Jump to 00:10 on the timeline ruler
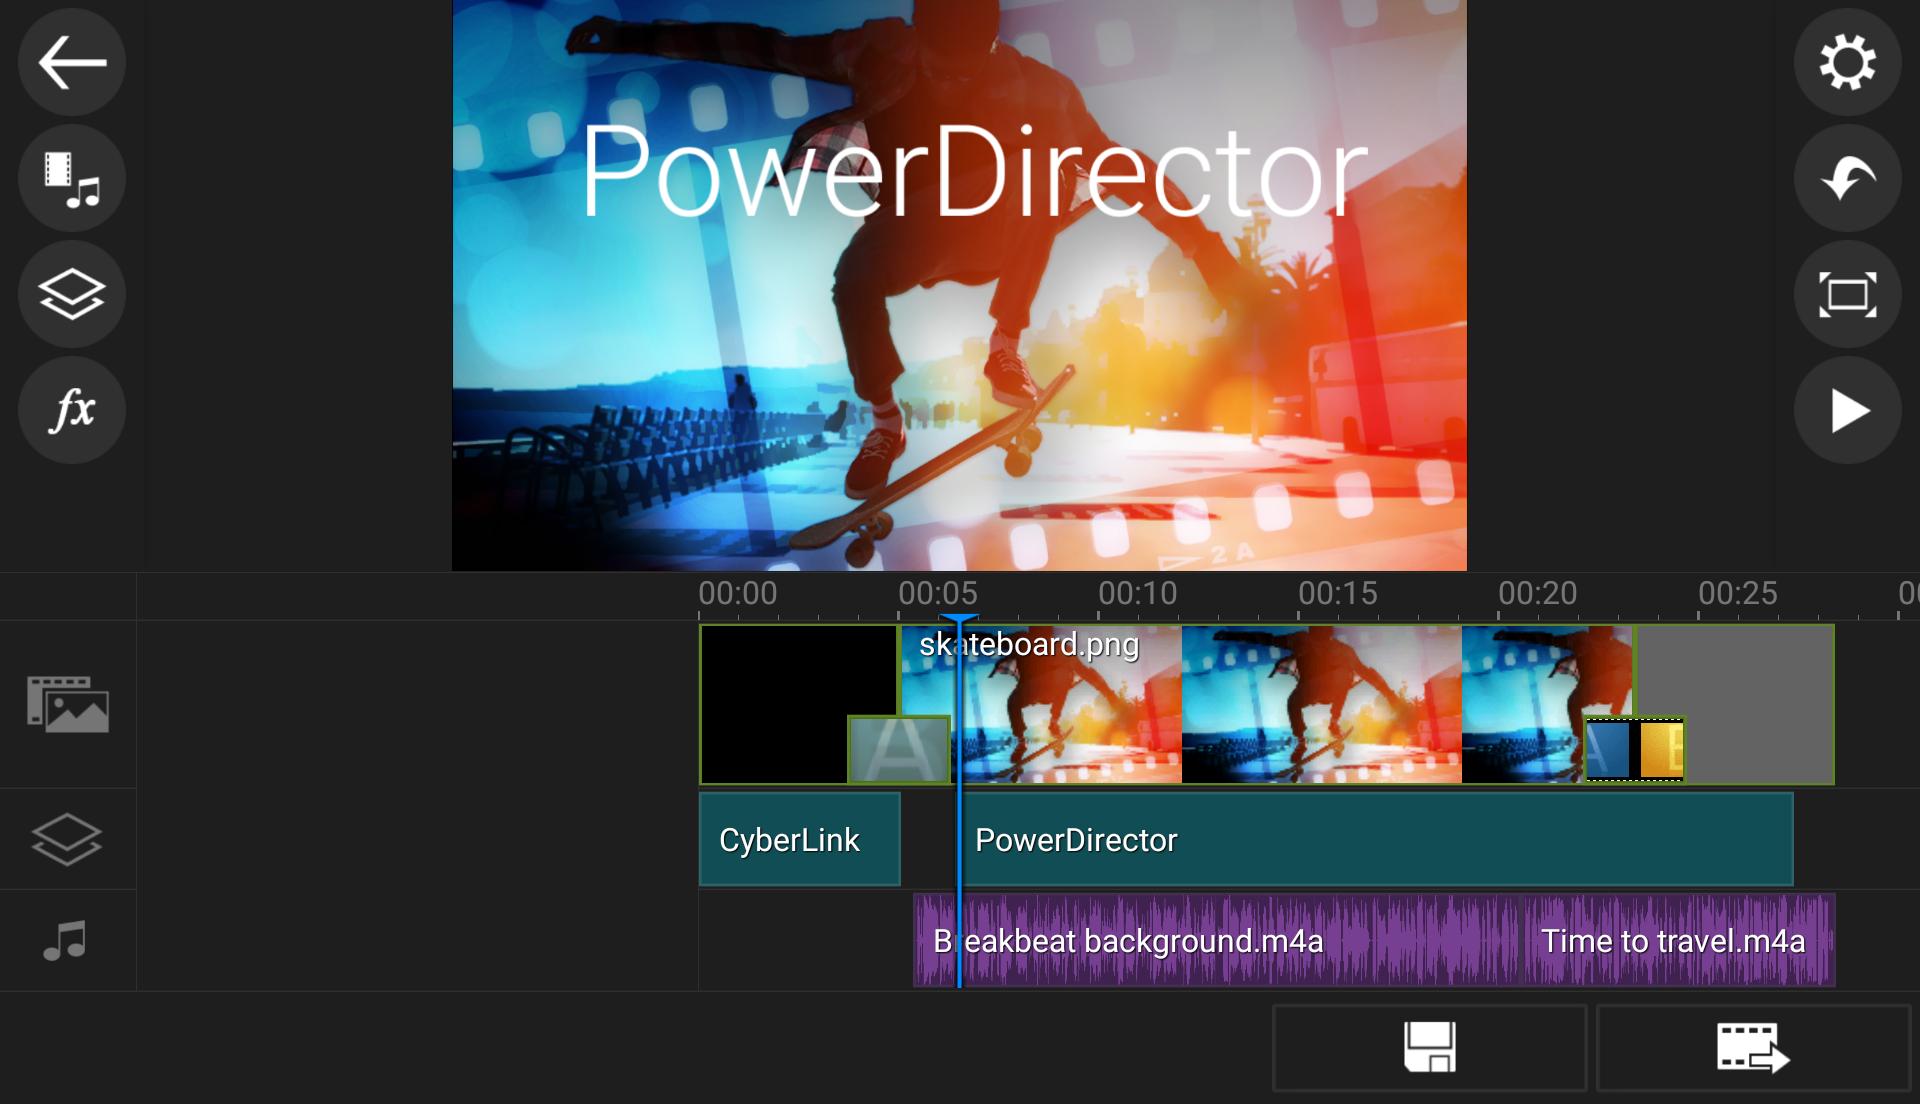This screenshot has width=1920, height=1104. (1138, 594)
